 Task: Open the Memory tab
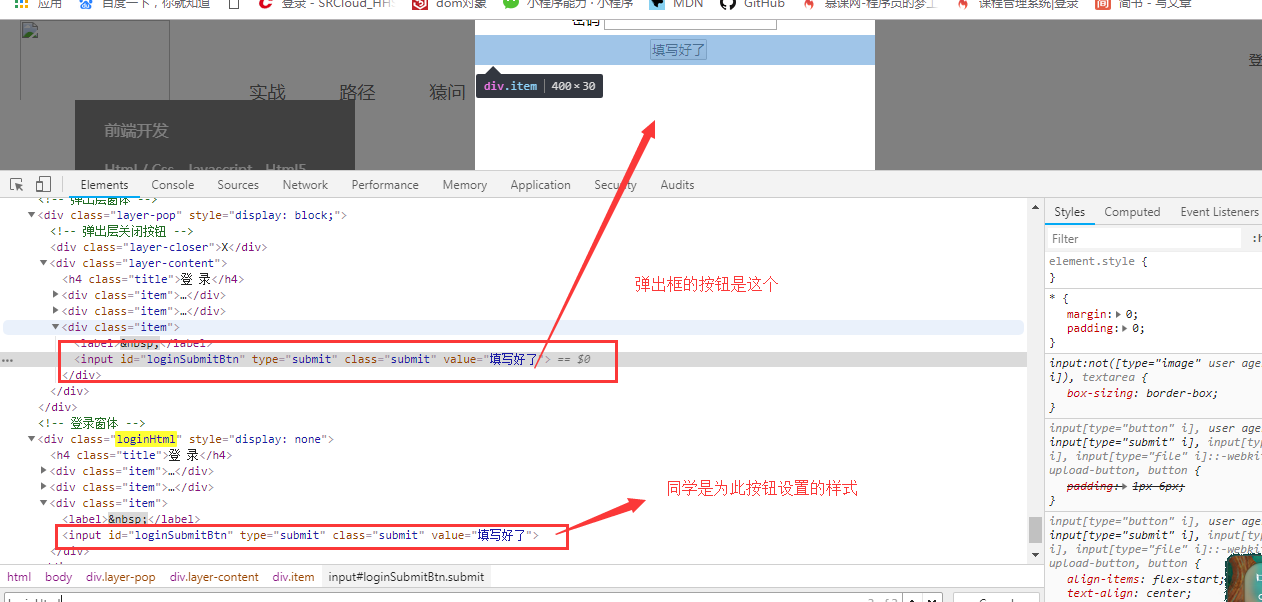click(x=465, y=185)
